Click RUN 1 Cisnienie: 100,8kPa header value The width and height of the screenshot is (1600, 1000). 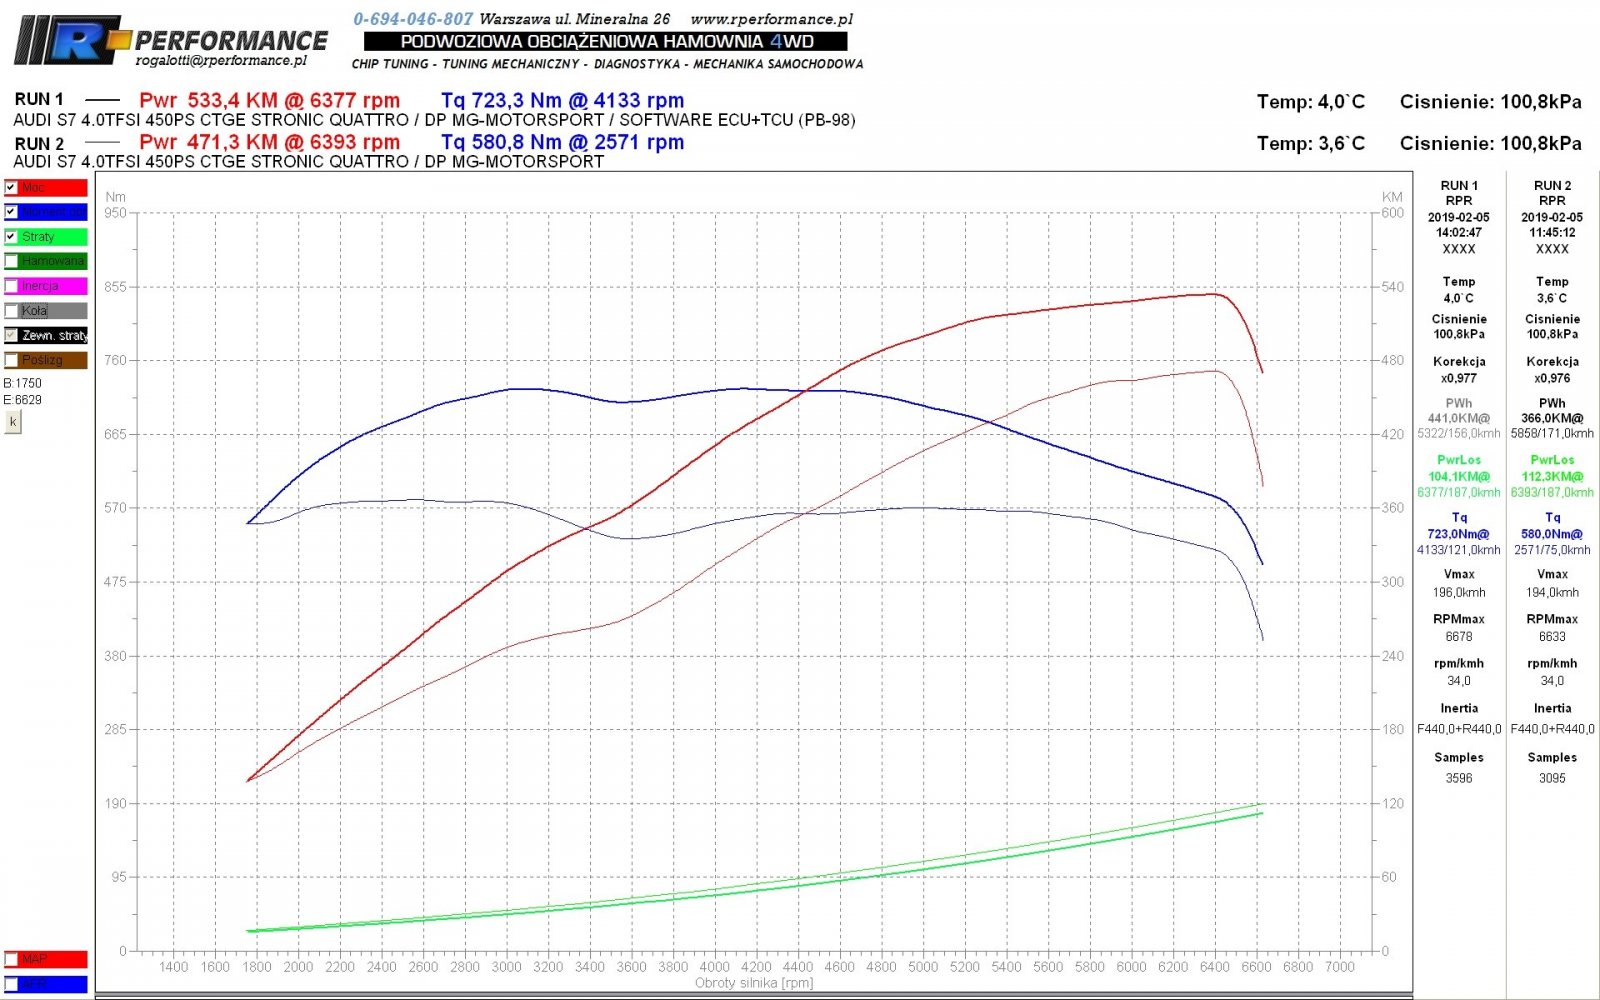tap(1491, 102)
